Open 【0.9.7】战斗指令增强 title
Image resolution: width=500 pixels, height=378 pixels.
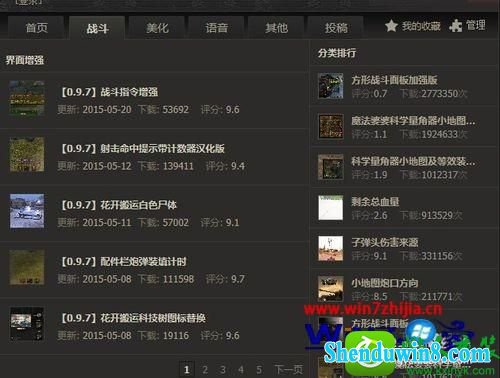[x=109, y=92]
